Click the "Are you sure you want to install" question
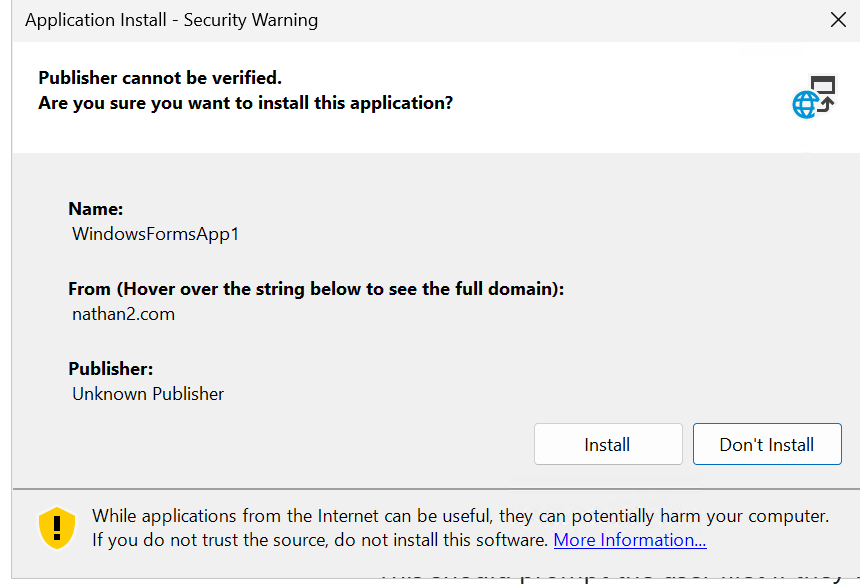 click(245, 103)
